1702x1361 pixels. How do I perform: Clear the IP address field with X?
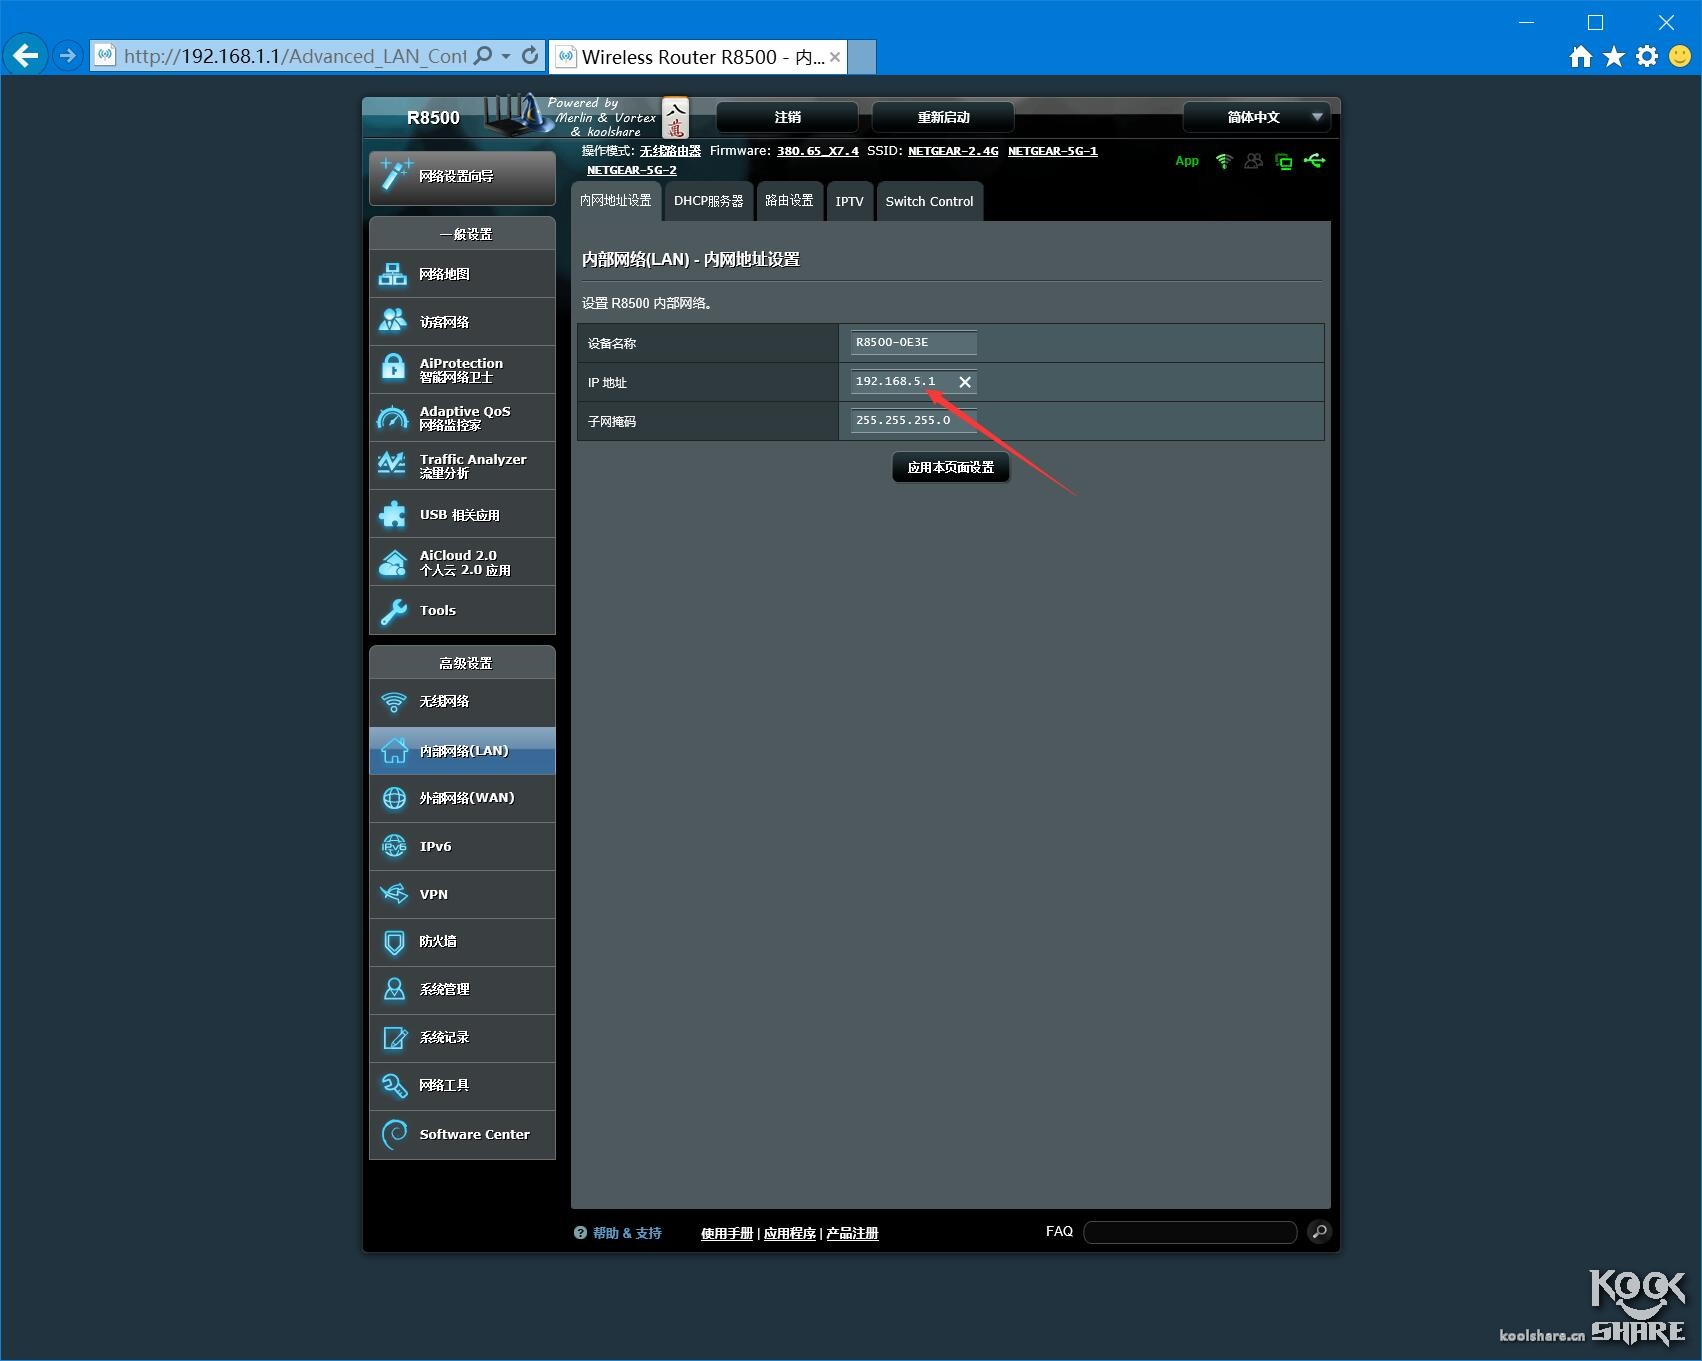click(x=965, y=382)
